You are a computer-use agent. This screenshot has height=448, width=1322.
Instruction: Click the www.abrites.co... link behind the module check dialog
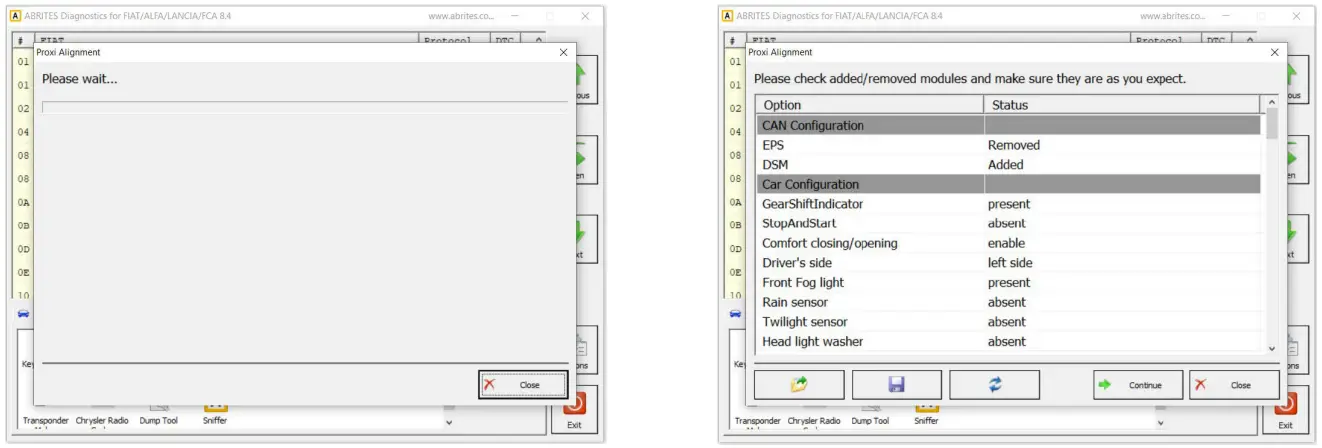(1171, 16)
